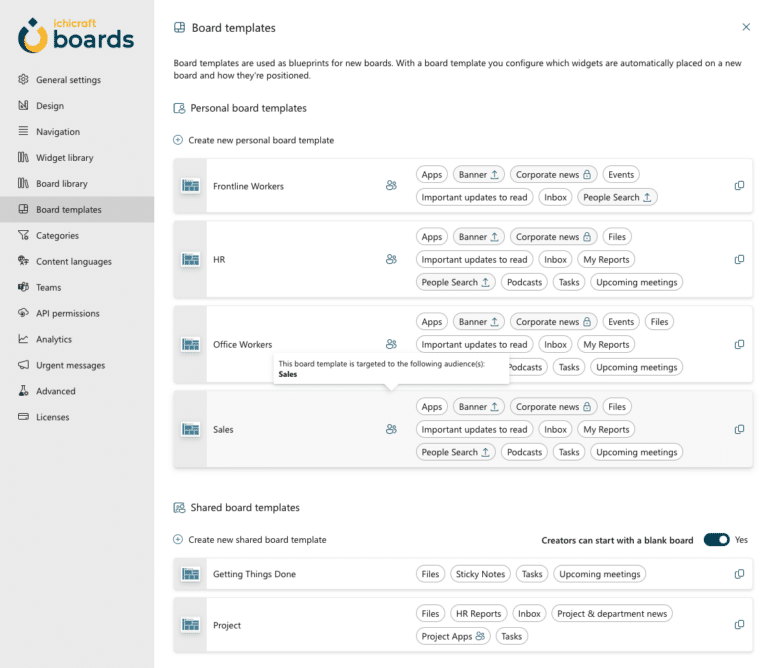
Task: Click Banner chip in HR row
Action: tap(479, 237)
